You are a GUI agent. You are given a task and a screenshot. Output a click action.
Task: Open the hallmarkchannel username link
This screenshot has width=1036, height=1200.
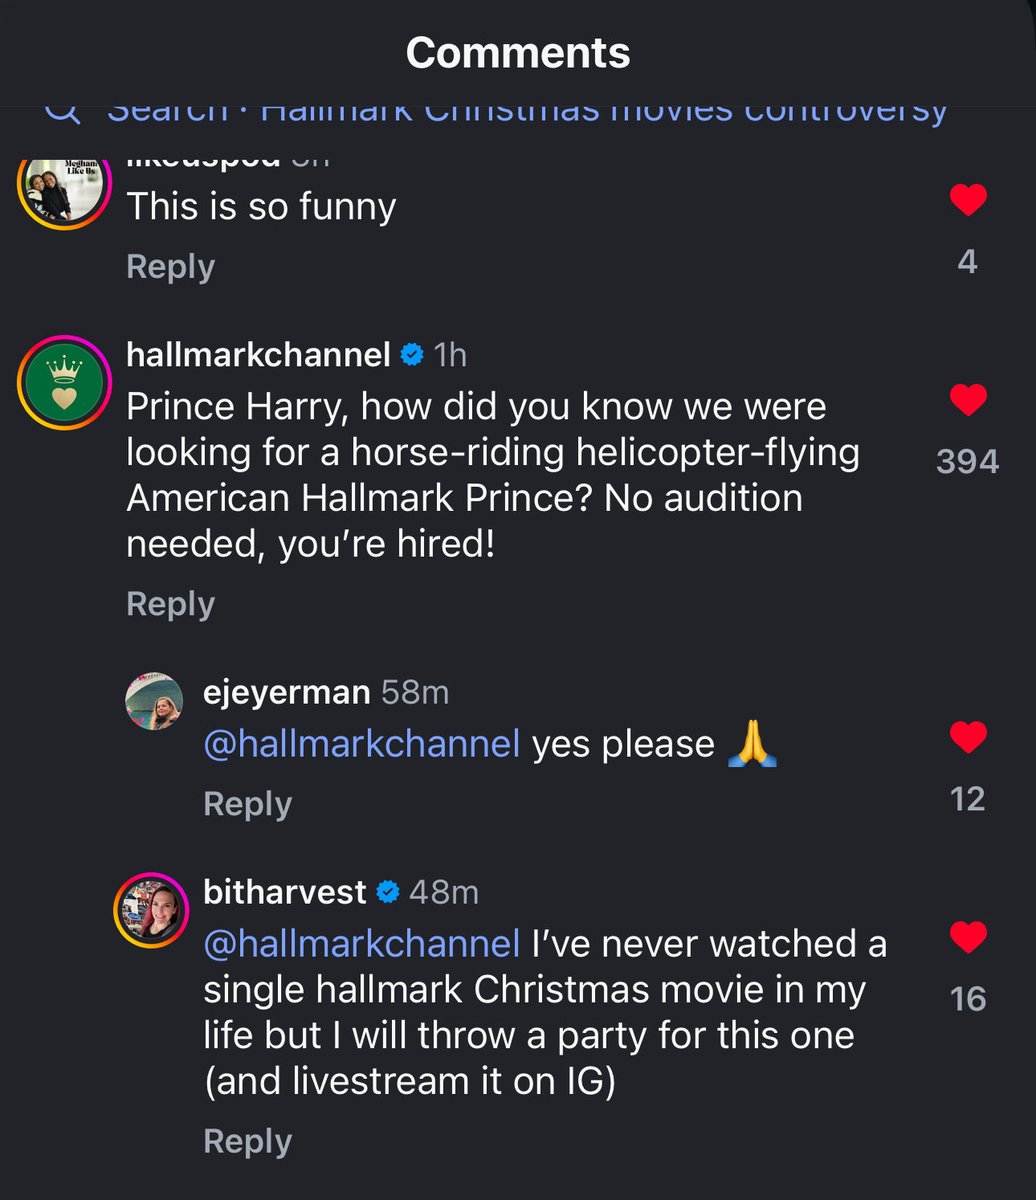click(258, 354)
